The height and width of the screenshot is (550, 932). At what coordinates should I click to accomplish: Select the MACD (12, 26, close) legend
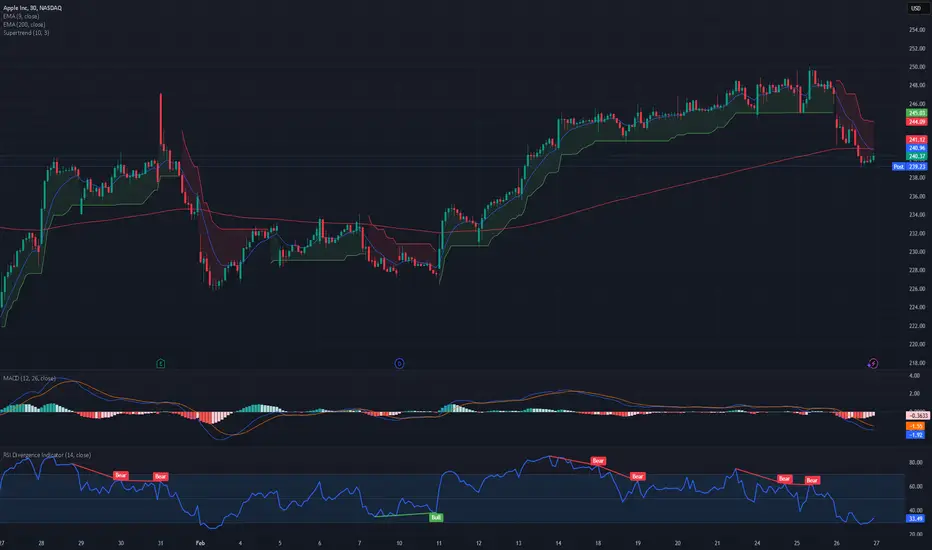pos(29,378)
